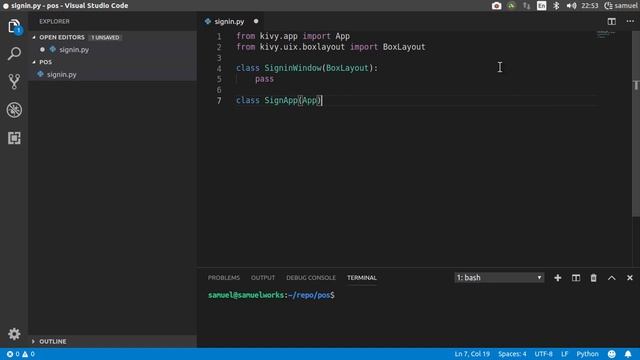The height and width of the screenshot is (360, 640).
Task: Select Python language mode in status bar
Action: (x=587, y=354)
